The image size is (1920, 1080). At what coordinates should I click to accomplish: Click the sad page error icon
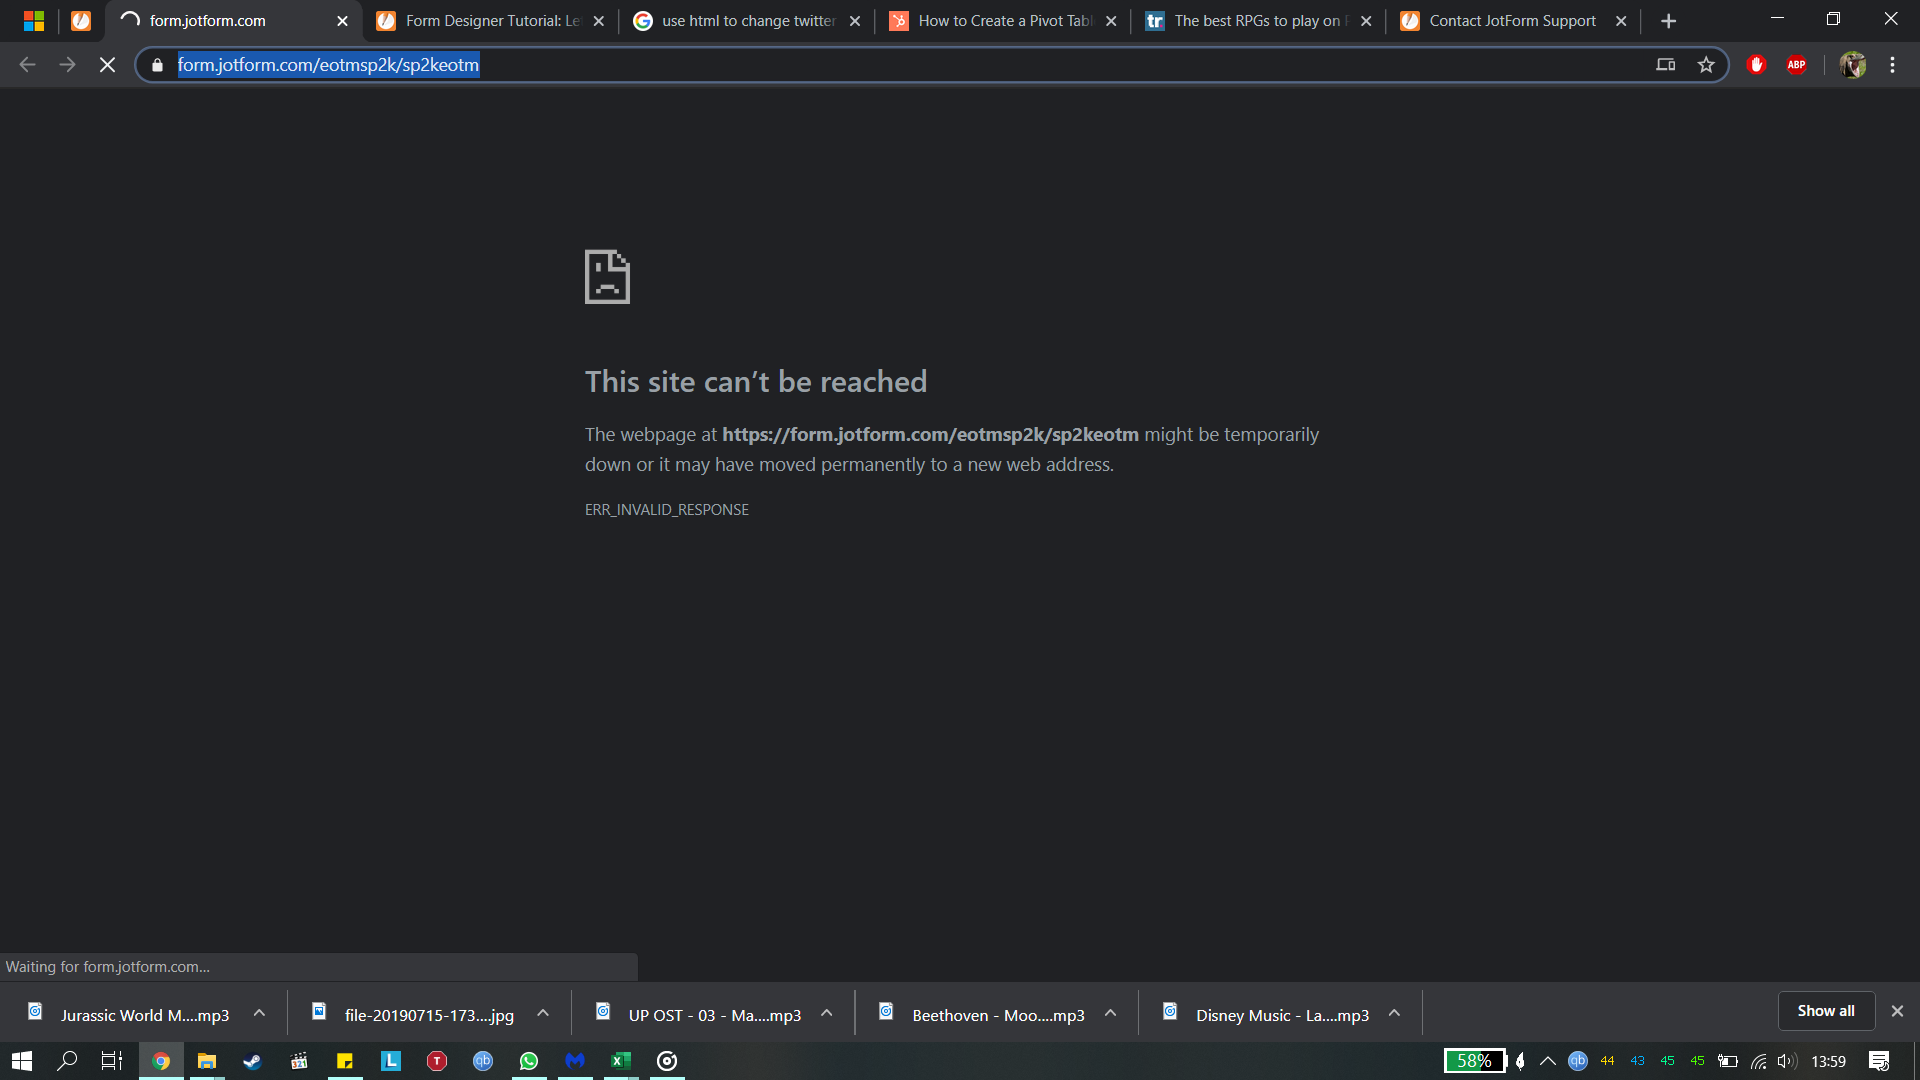click(x=607, y=277)
